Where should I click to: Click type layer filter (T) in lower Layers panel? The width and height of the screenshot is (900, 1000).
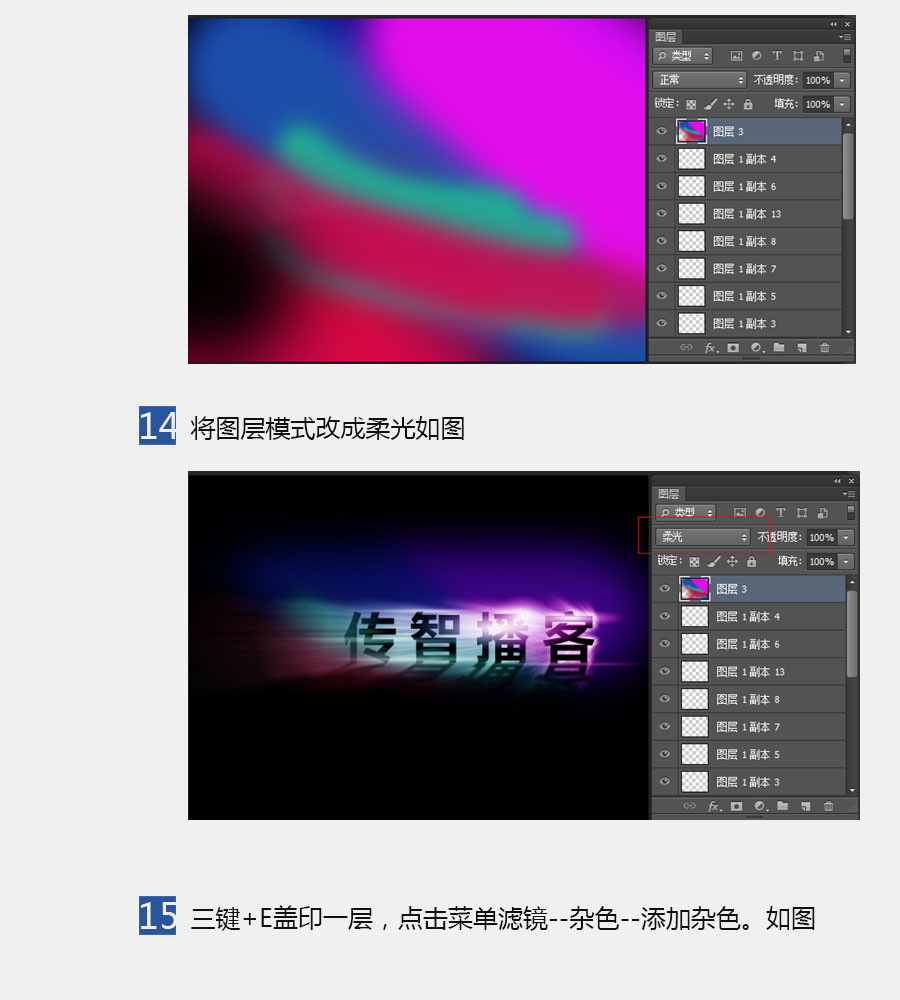click(x=781, y=513)
